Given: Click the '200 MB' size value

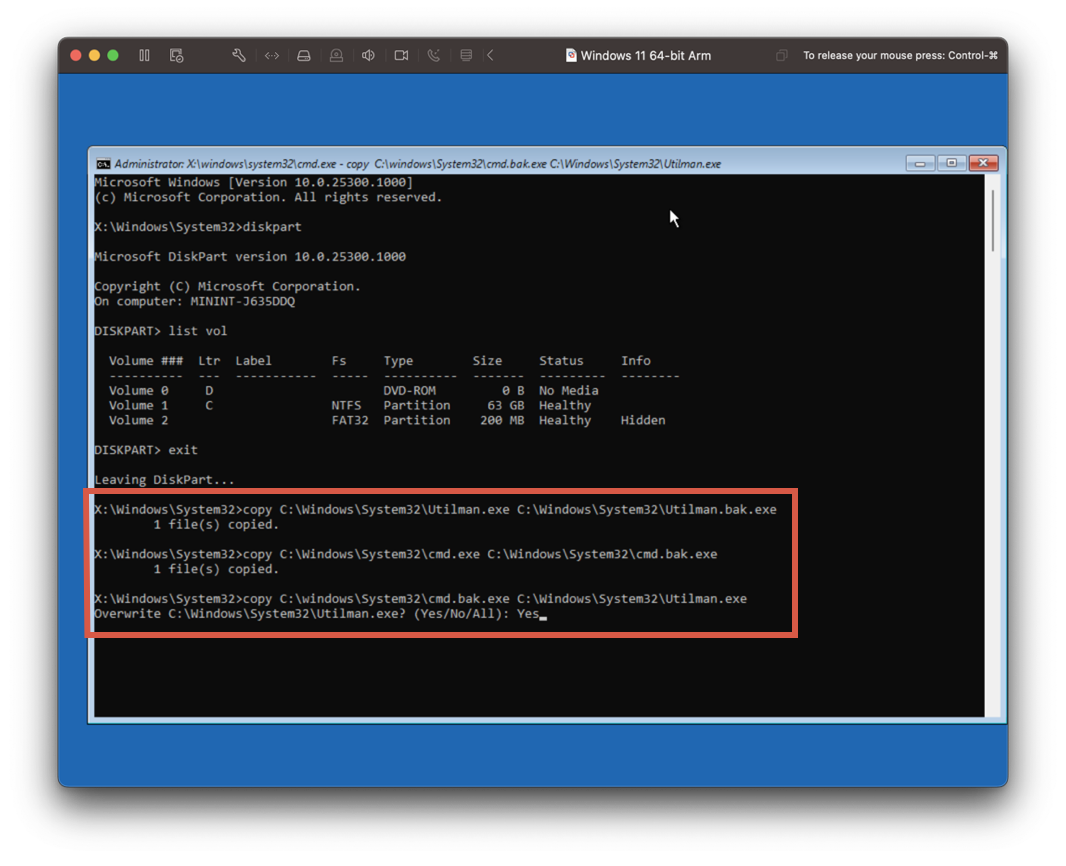Looking at the screenshot, I should pos(502,421).
